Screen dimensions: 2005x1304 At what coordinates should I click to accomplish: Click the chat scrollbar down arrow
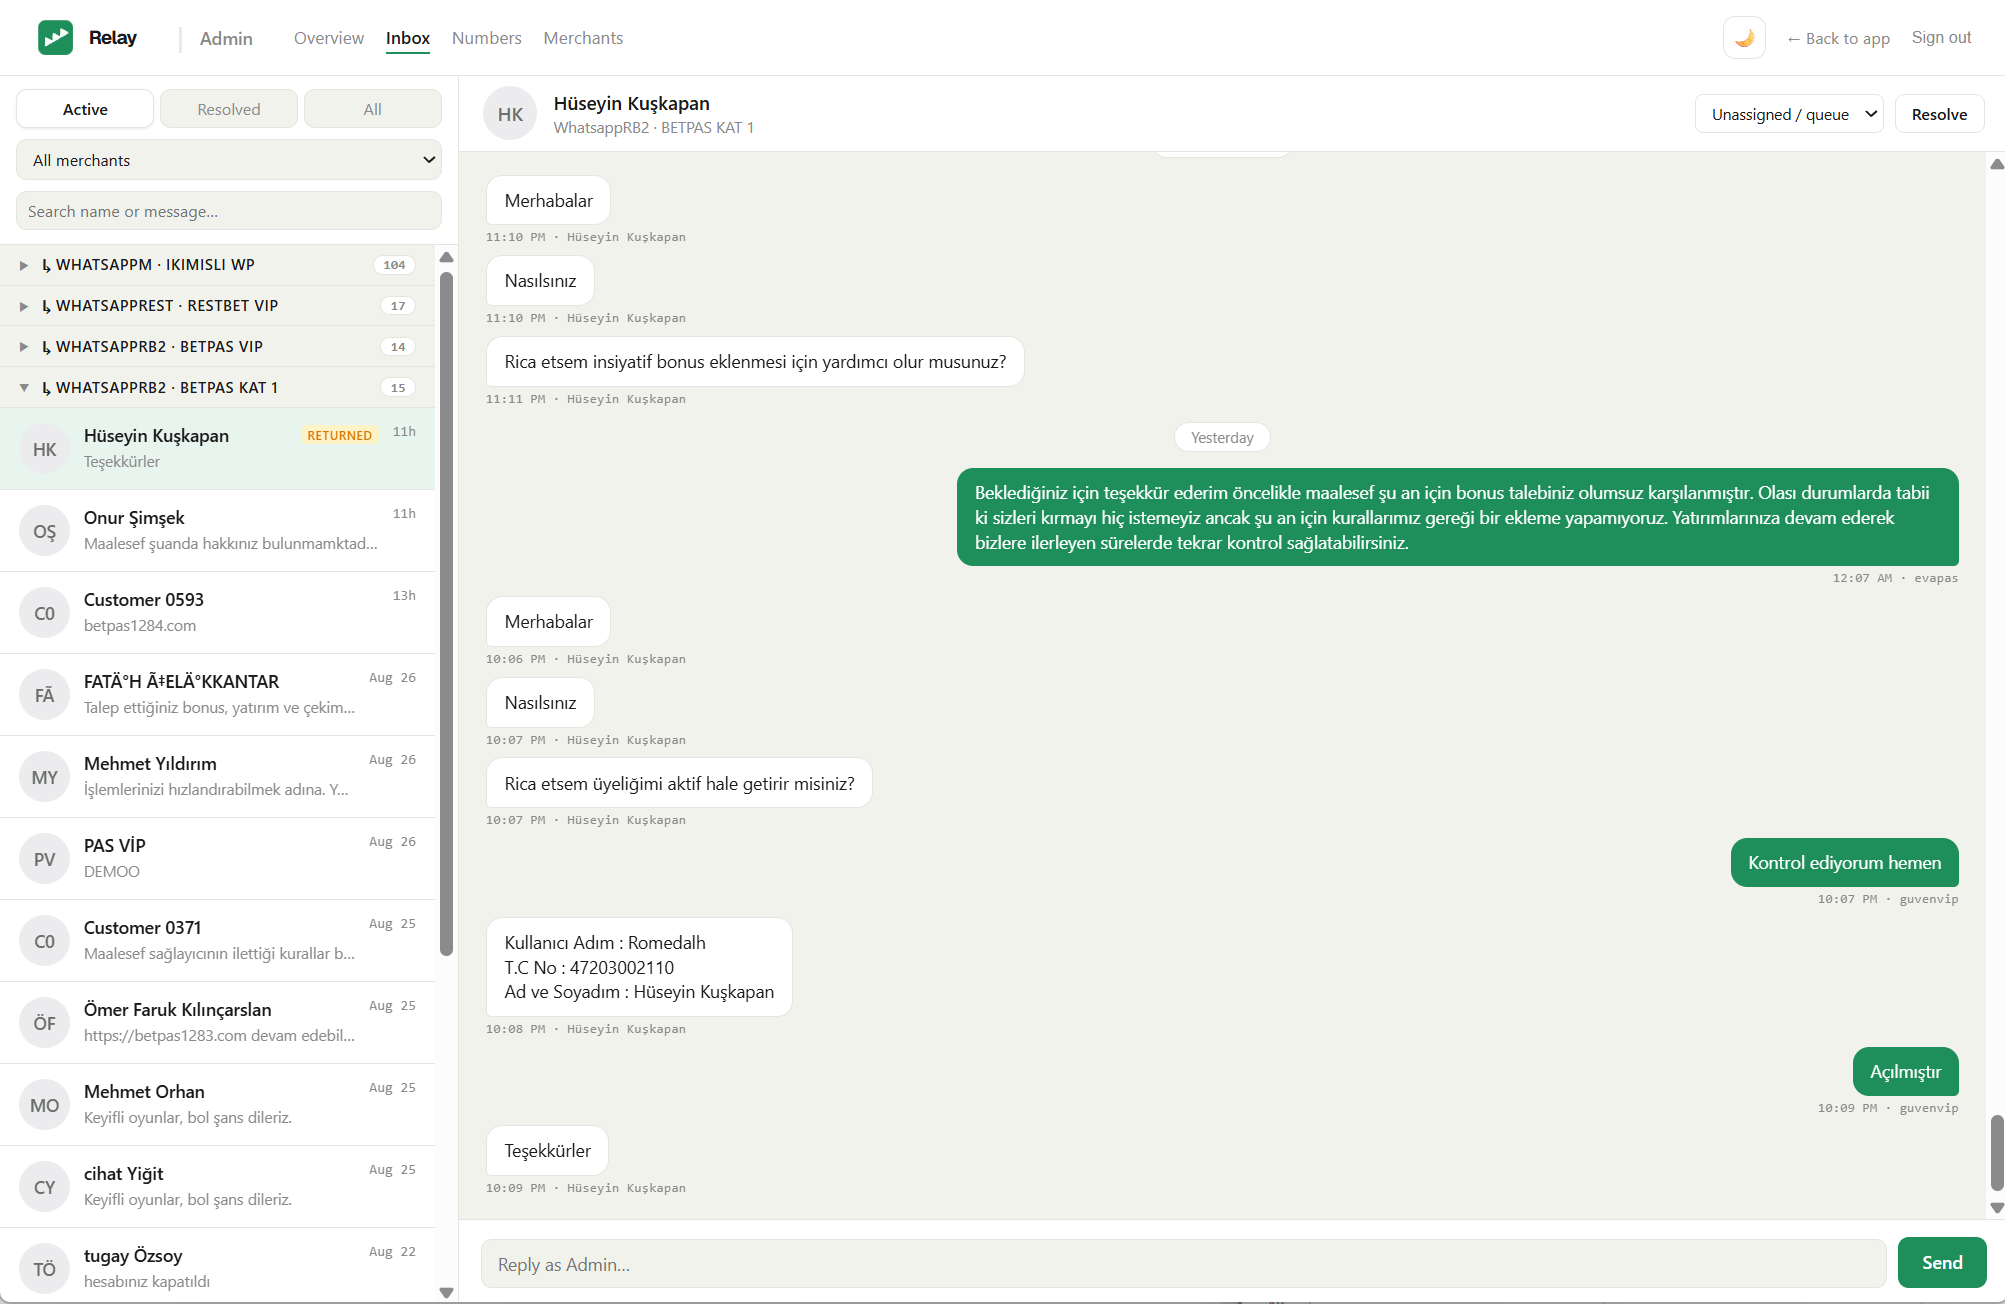pos(1996,1208)
